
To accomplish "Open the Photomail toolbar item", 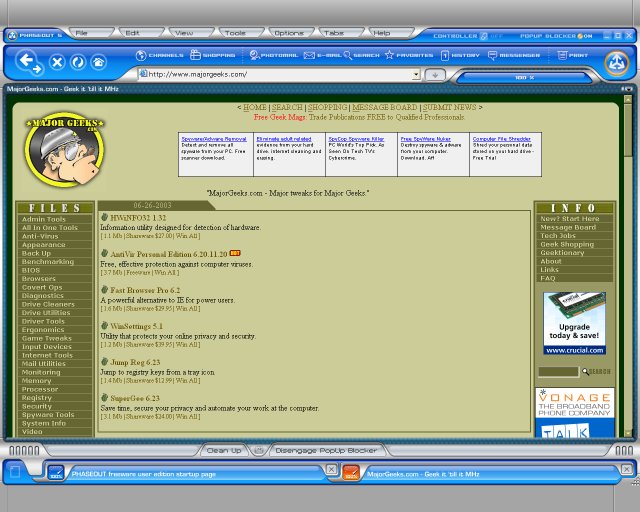I will [x=273, y=55].
